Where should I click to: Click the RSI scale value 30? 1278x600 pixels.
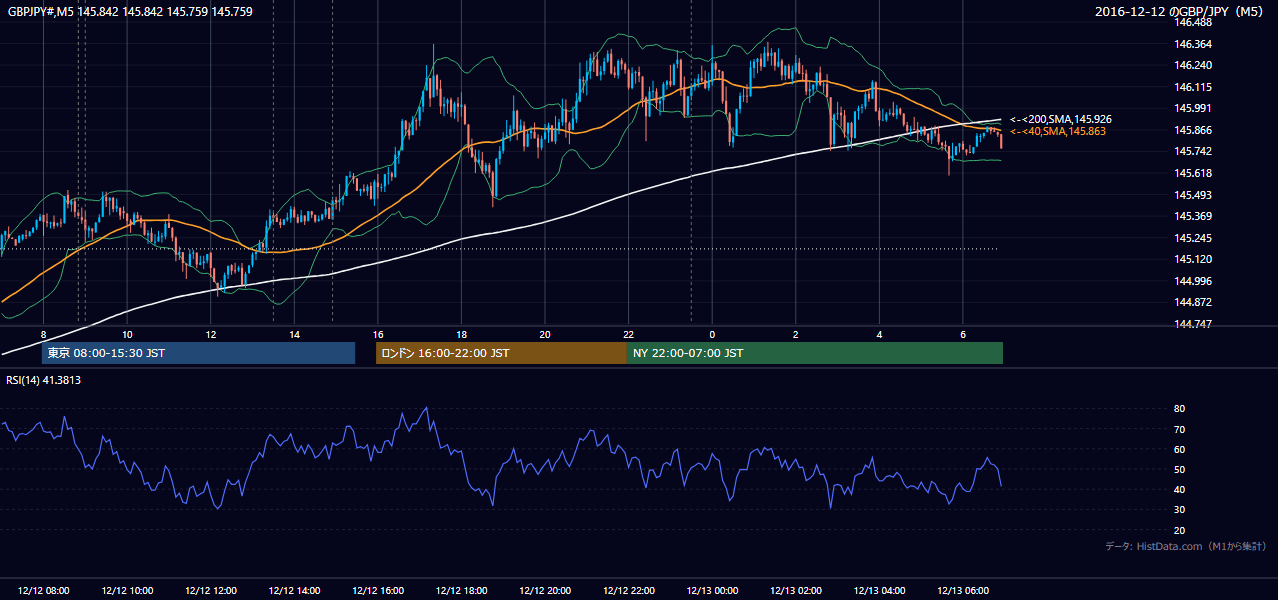1180,510
